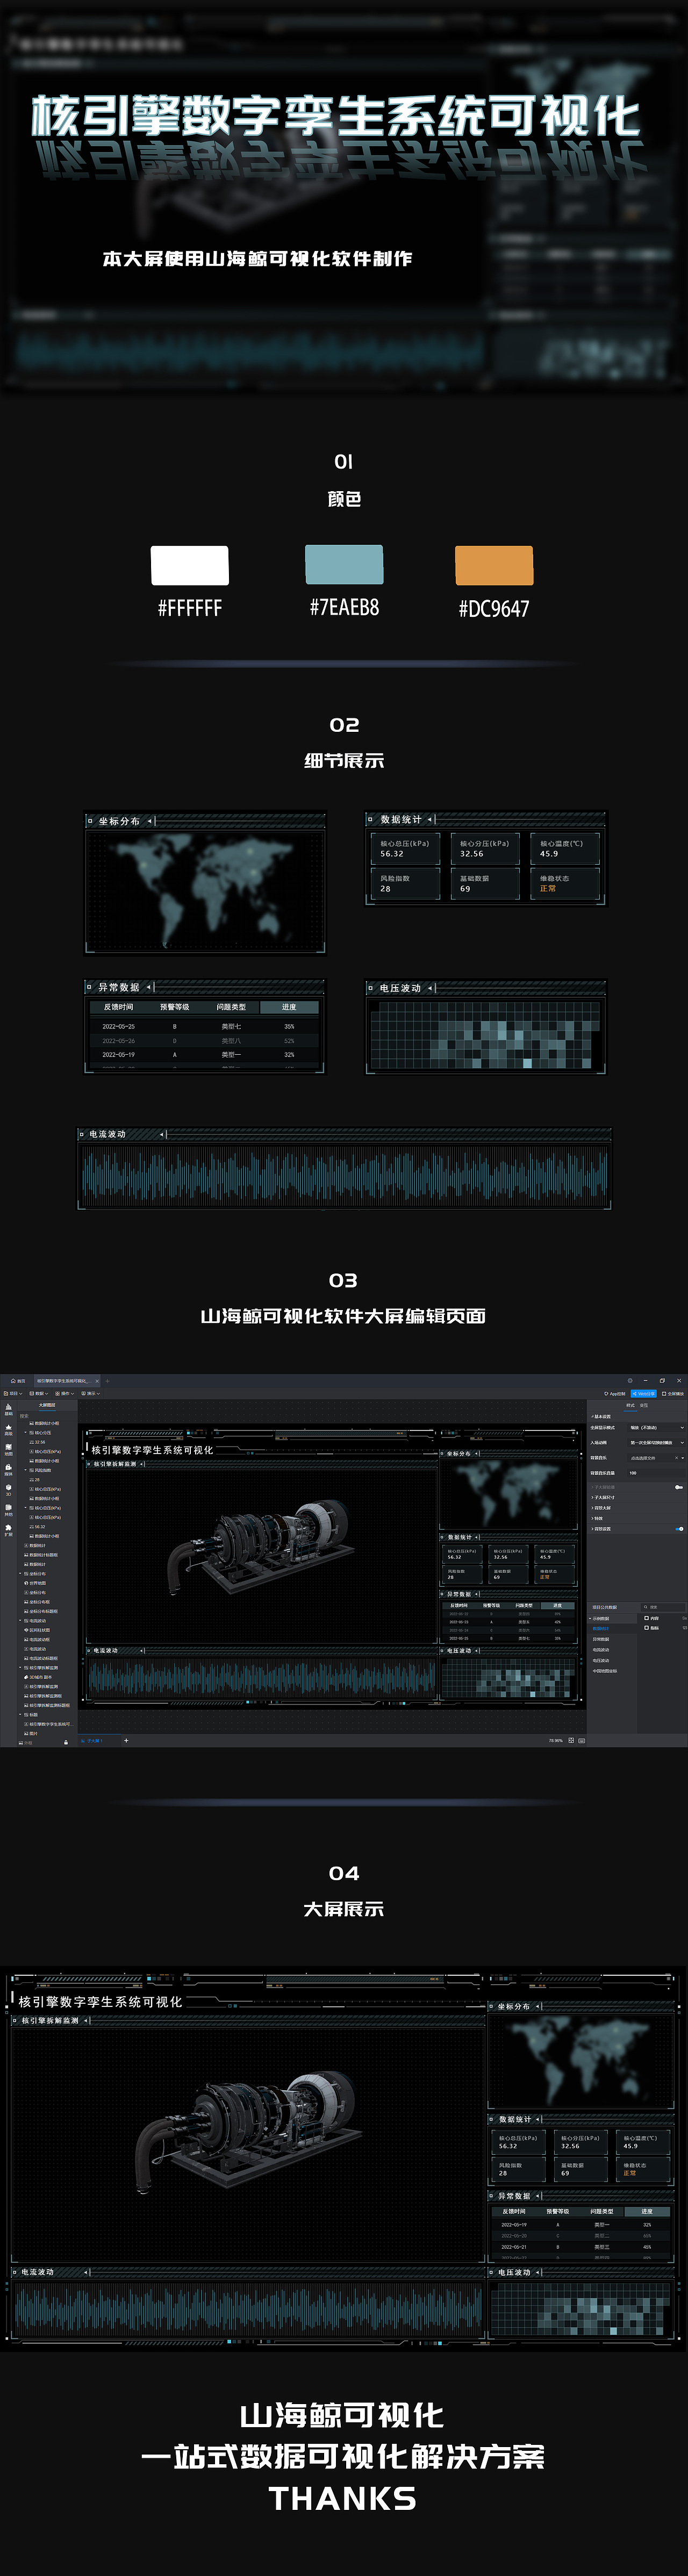The width and height of the screenshot is (688, 2576).
Task: Select the white #FFFFFF color swatch
Action: 190,565
